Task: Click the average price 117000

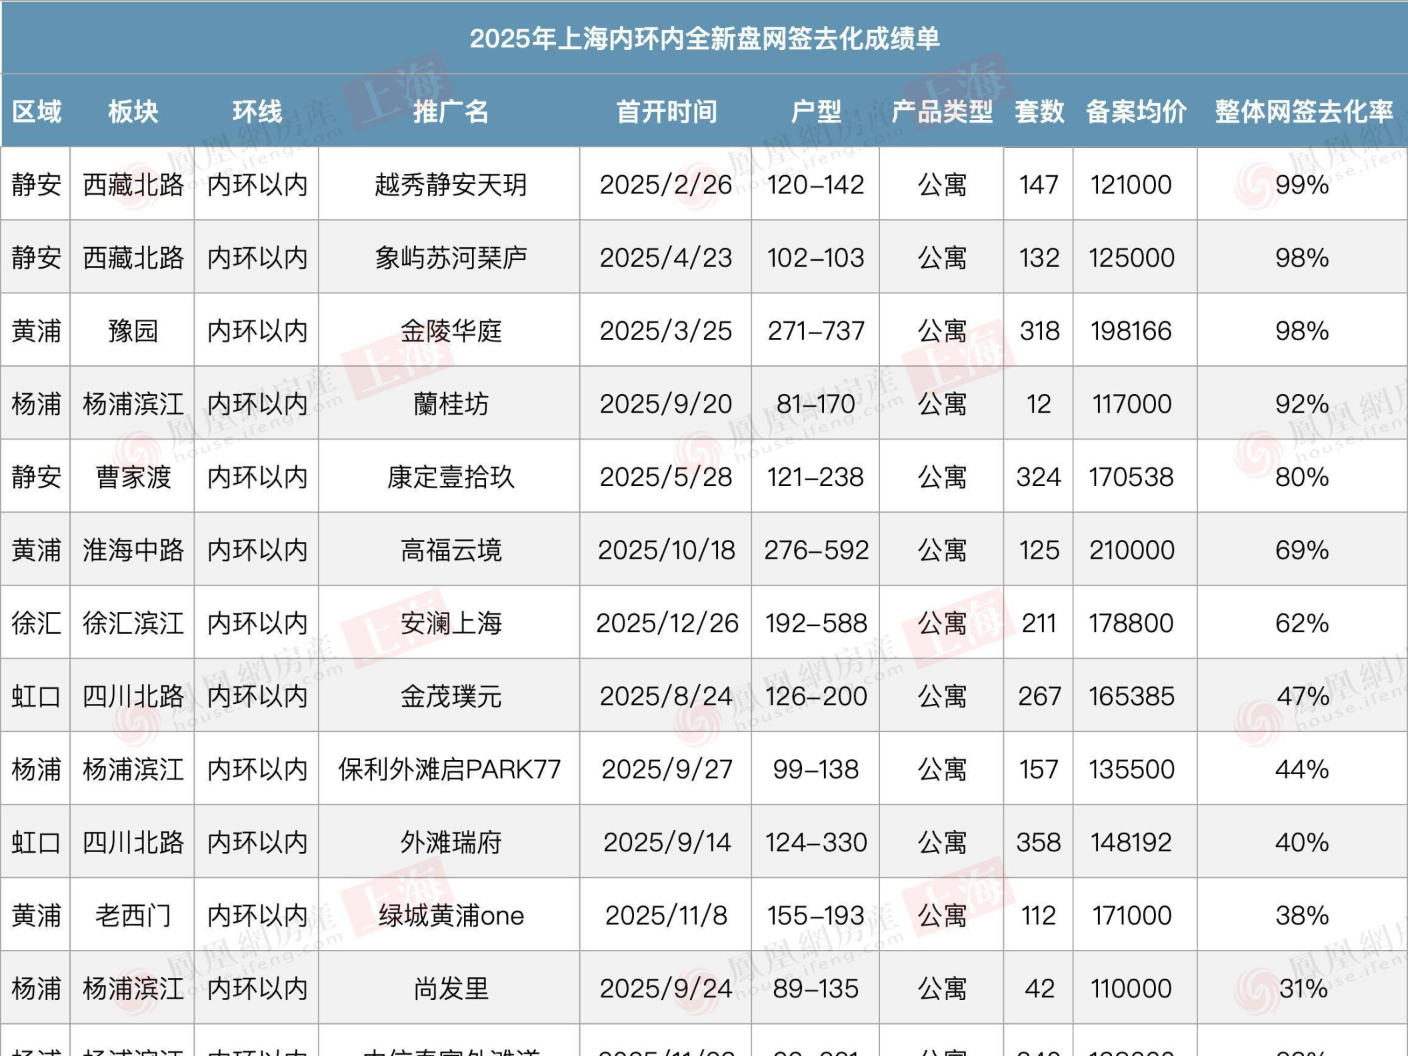Action: pos(1131,404)
